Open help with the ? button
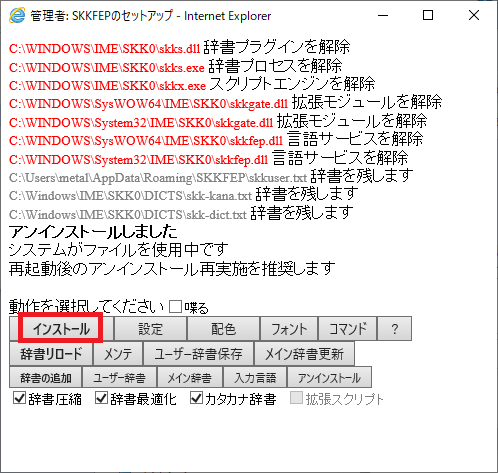Screen dimensions: 498x473 (x=394, y=329)
